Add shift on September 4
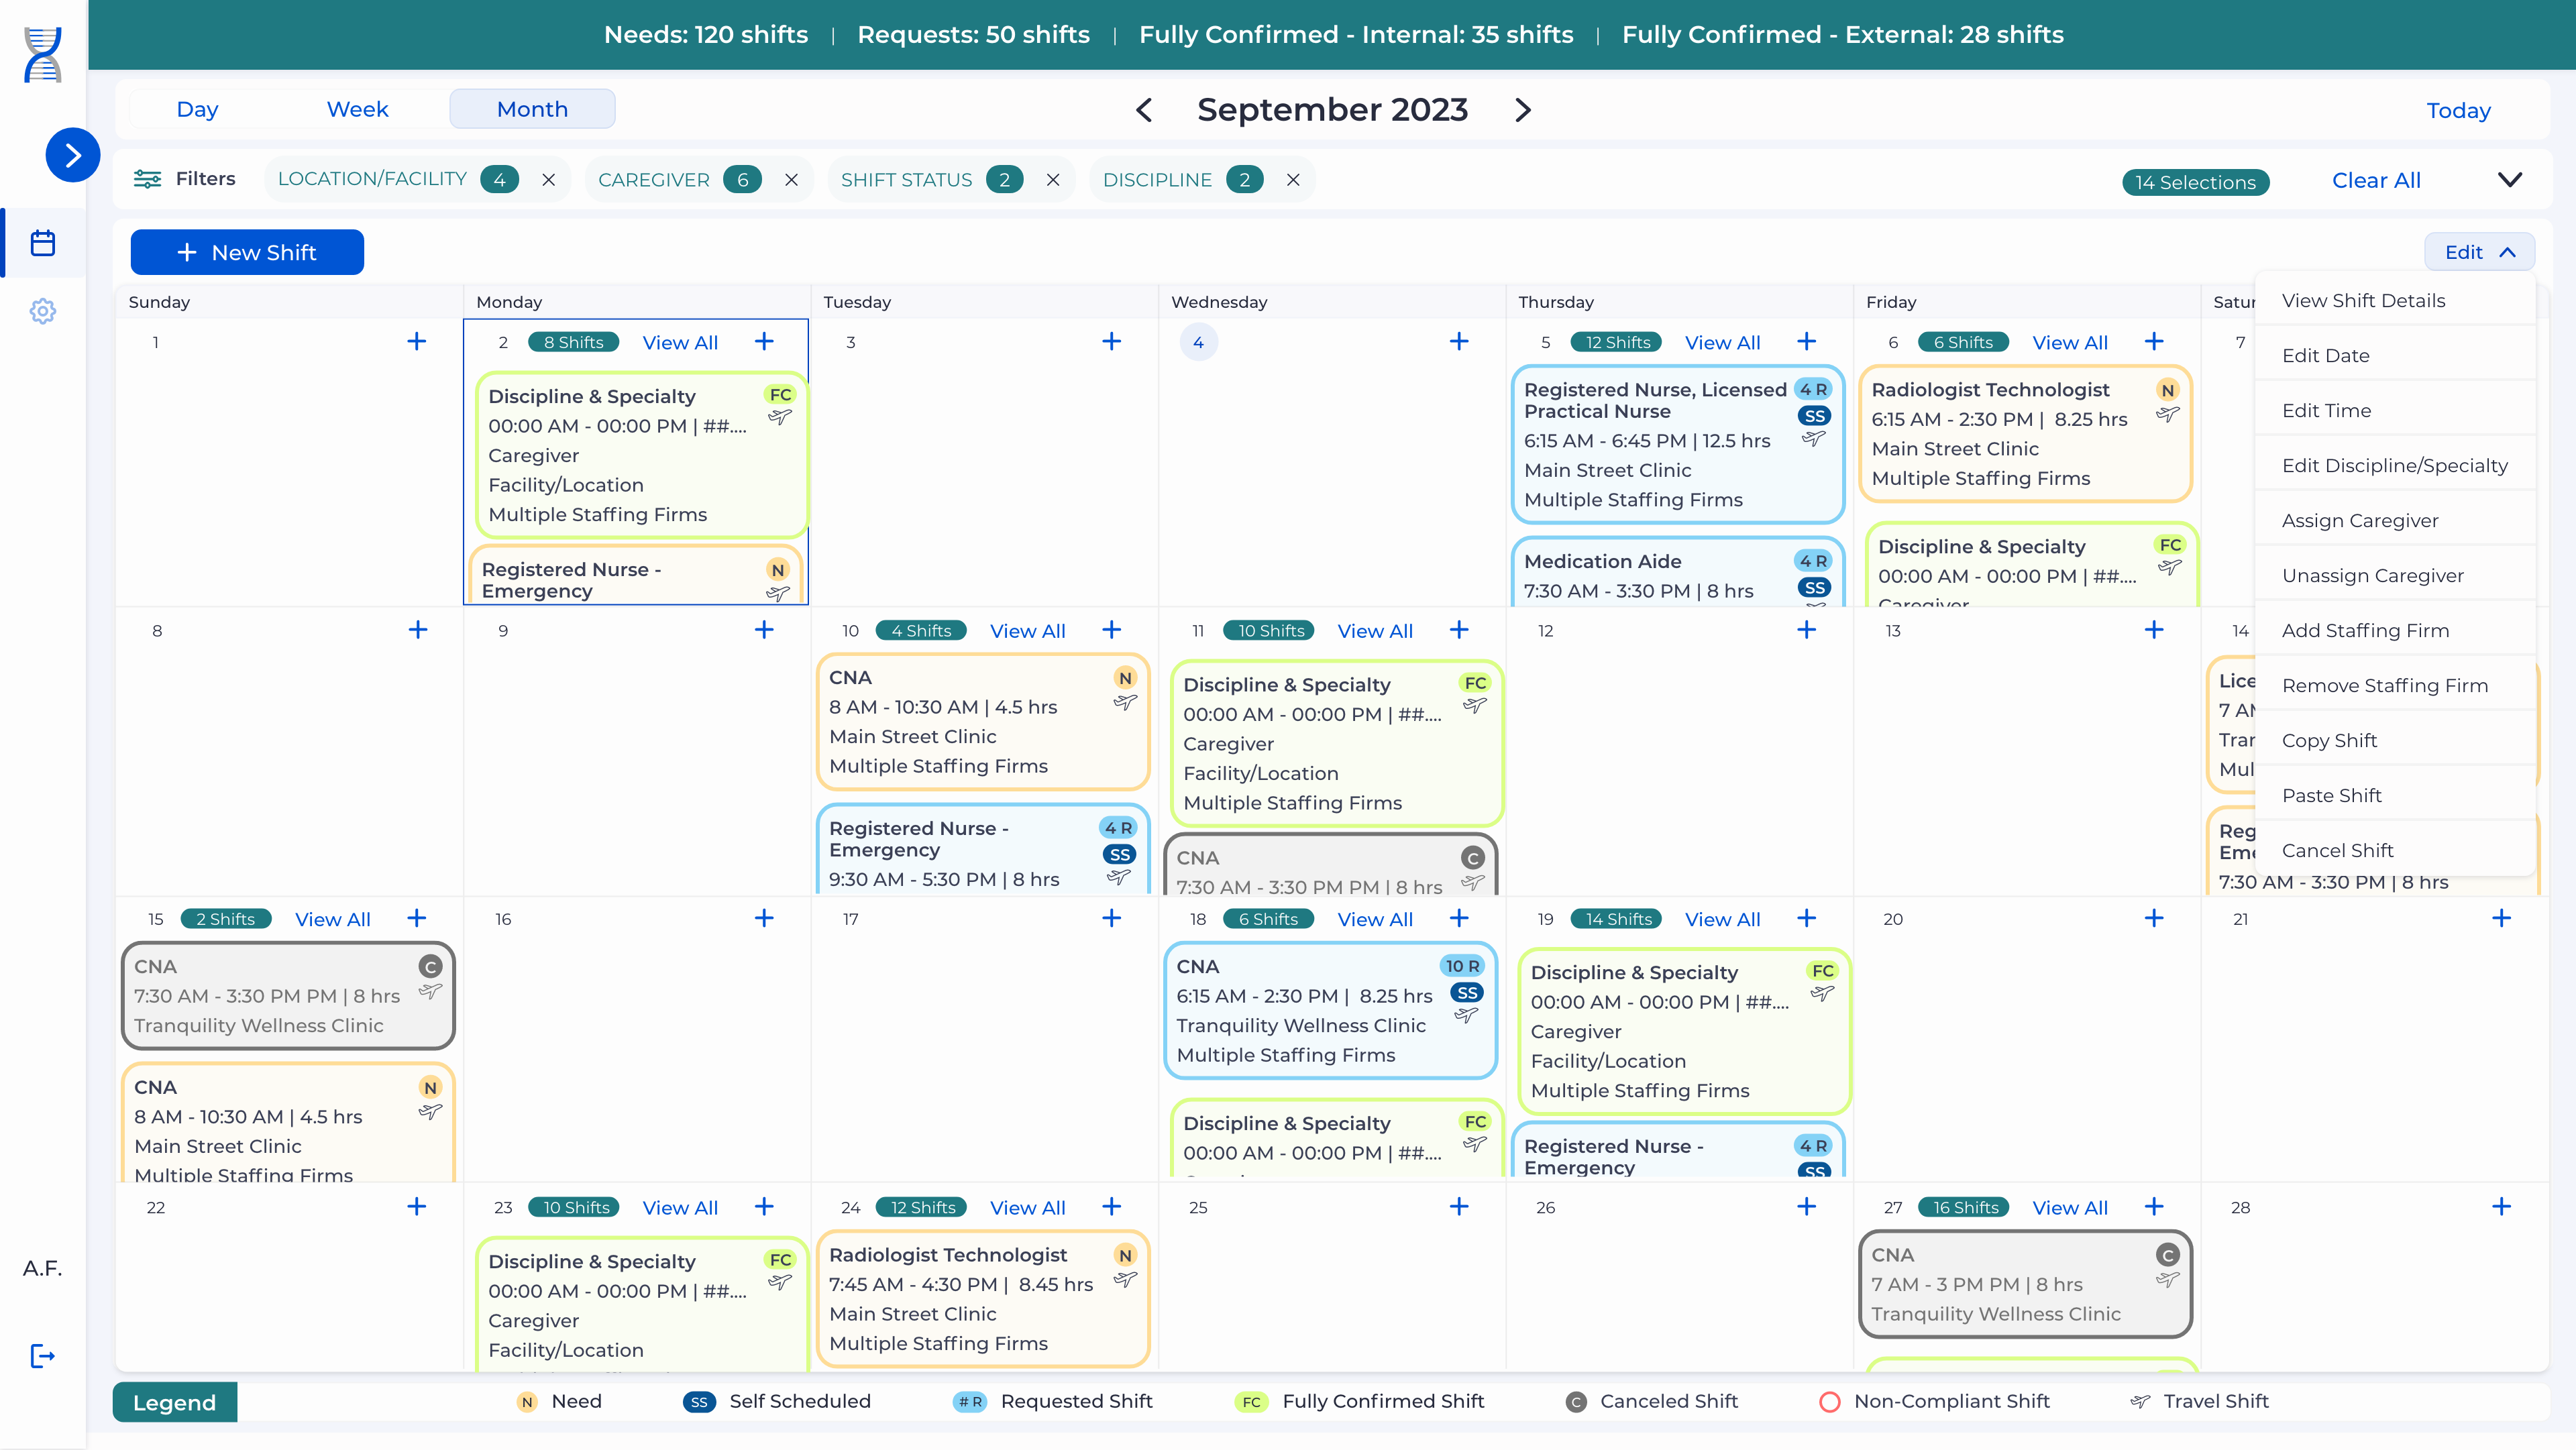This screenshot has width=2576, height=1450. coord(1459,342)
